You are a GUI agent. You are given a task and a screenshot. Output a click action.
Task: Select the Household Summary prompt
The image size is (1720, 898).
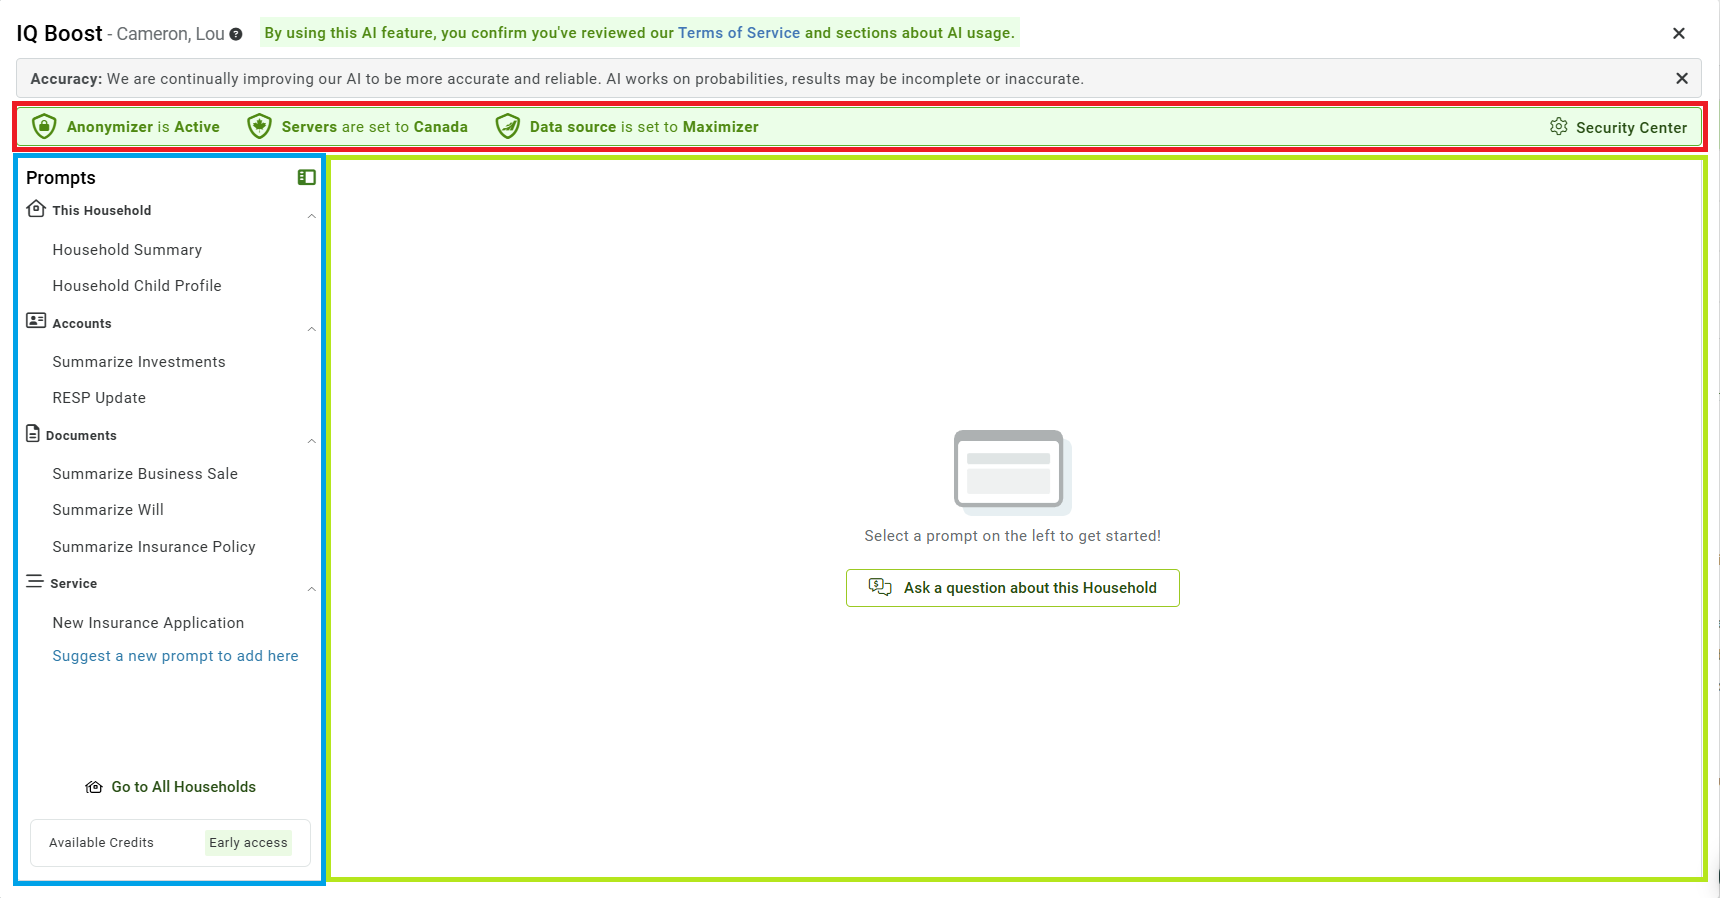pos(127,250)
